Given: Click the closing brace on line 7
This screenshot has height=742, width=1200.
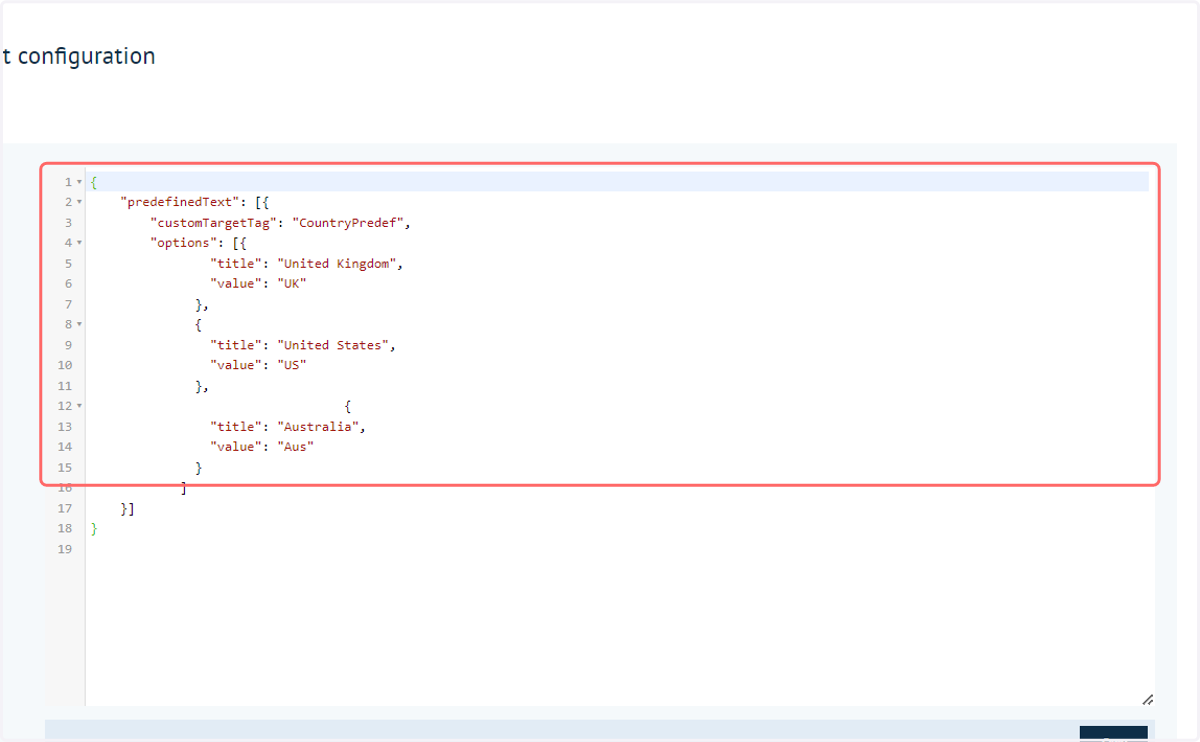Looking at the screenshot, I should 199,304.
